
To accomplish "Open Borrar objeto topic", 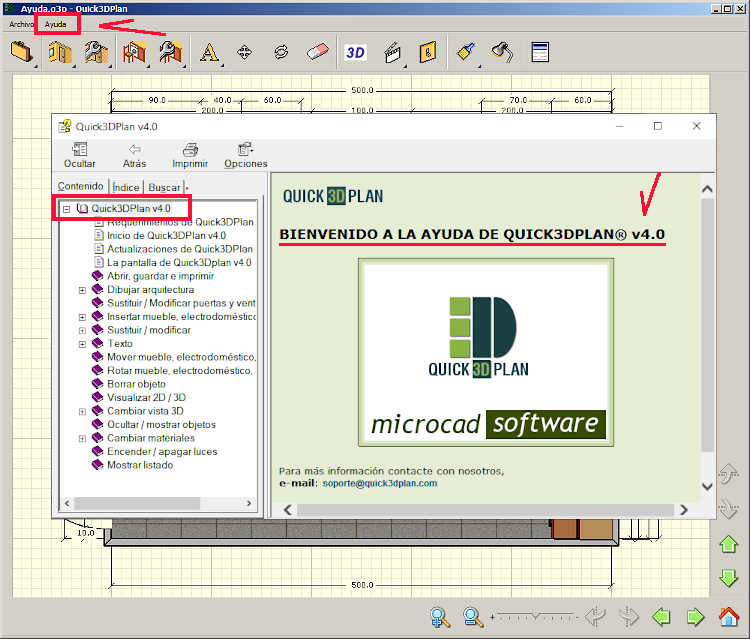I will 136,384.
